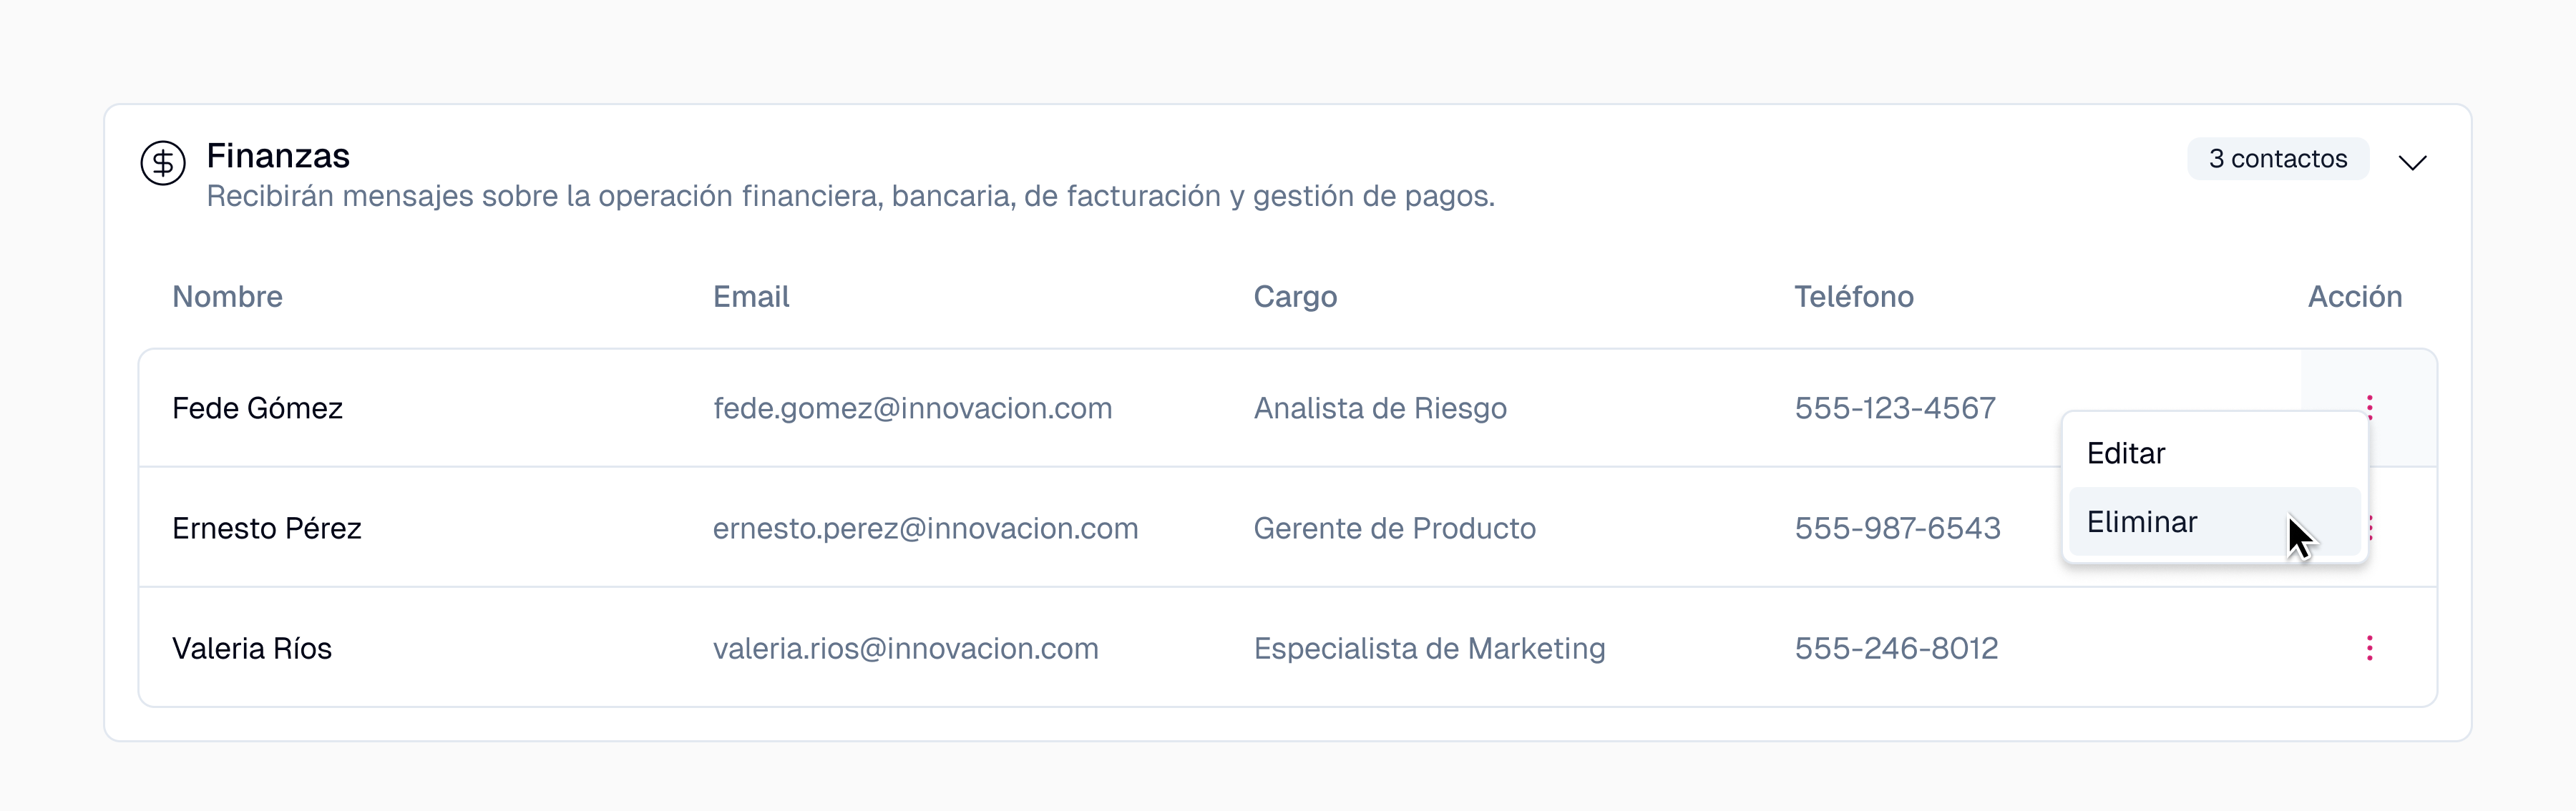Select Editar from the context menu
The height and width of the screenshot is (811, 2576).
point(2125,453)
